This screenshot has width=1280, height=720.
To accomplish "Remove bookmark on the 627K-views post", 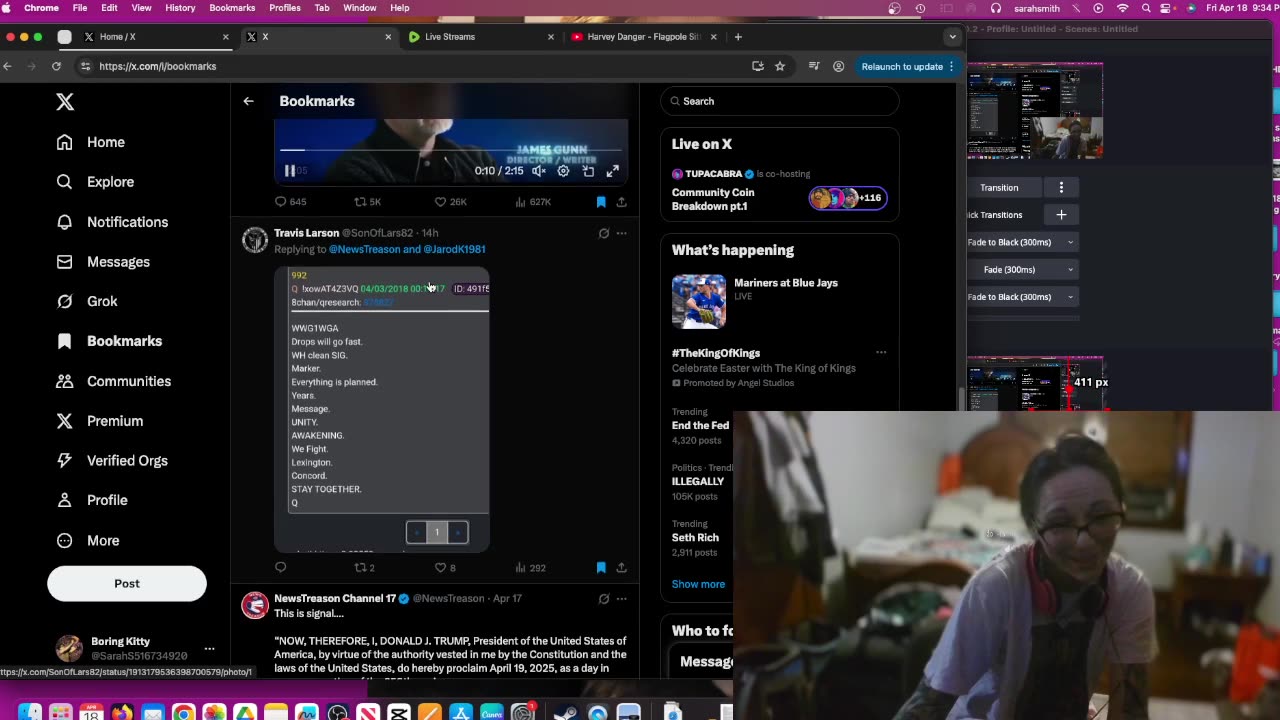I will pyautogui.click(x=601, y=202).
